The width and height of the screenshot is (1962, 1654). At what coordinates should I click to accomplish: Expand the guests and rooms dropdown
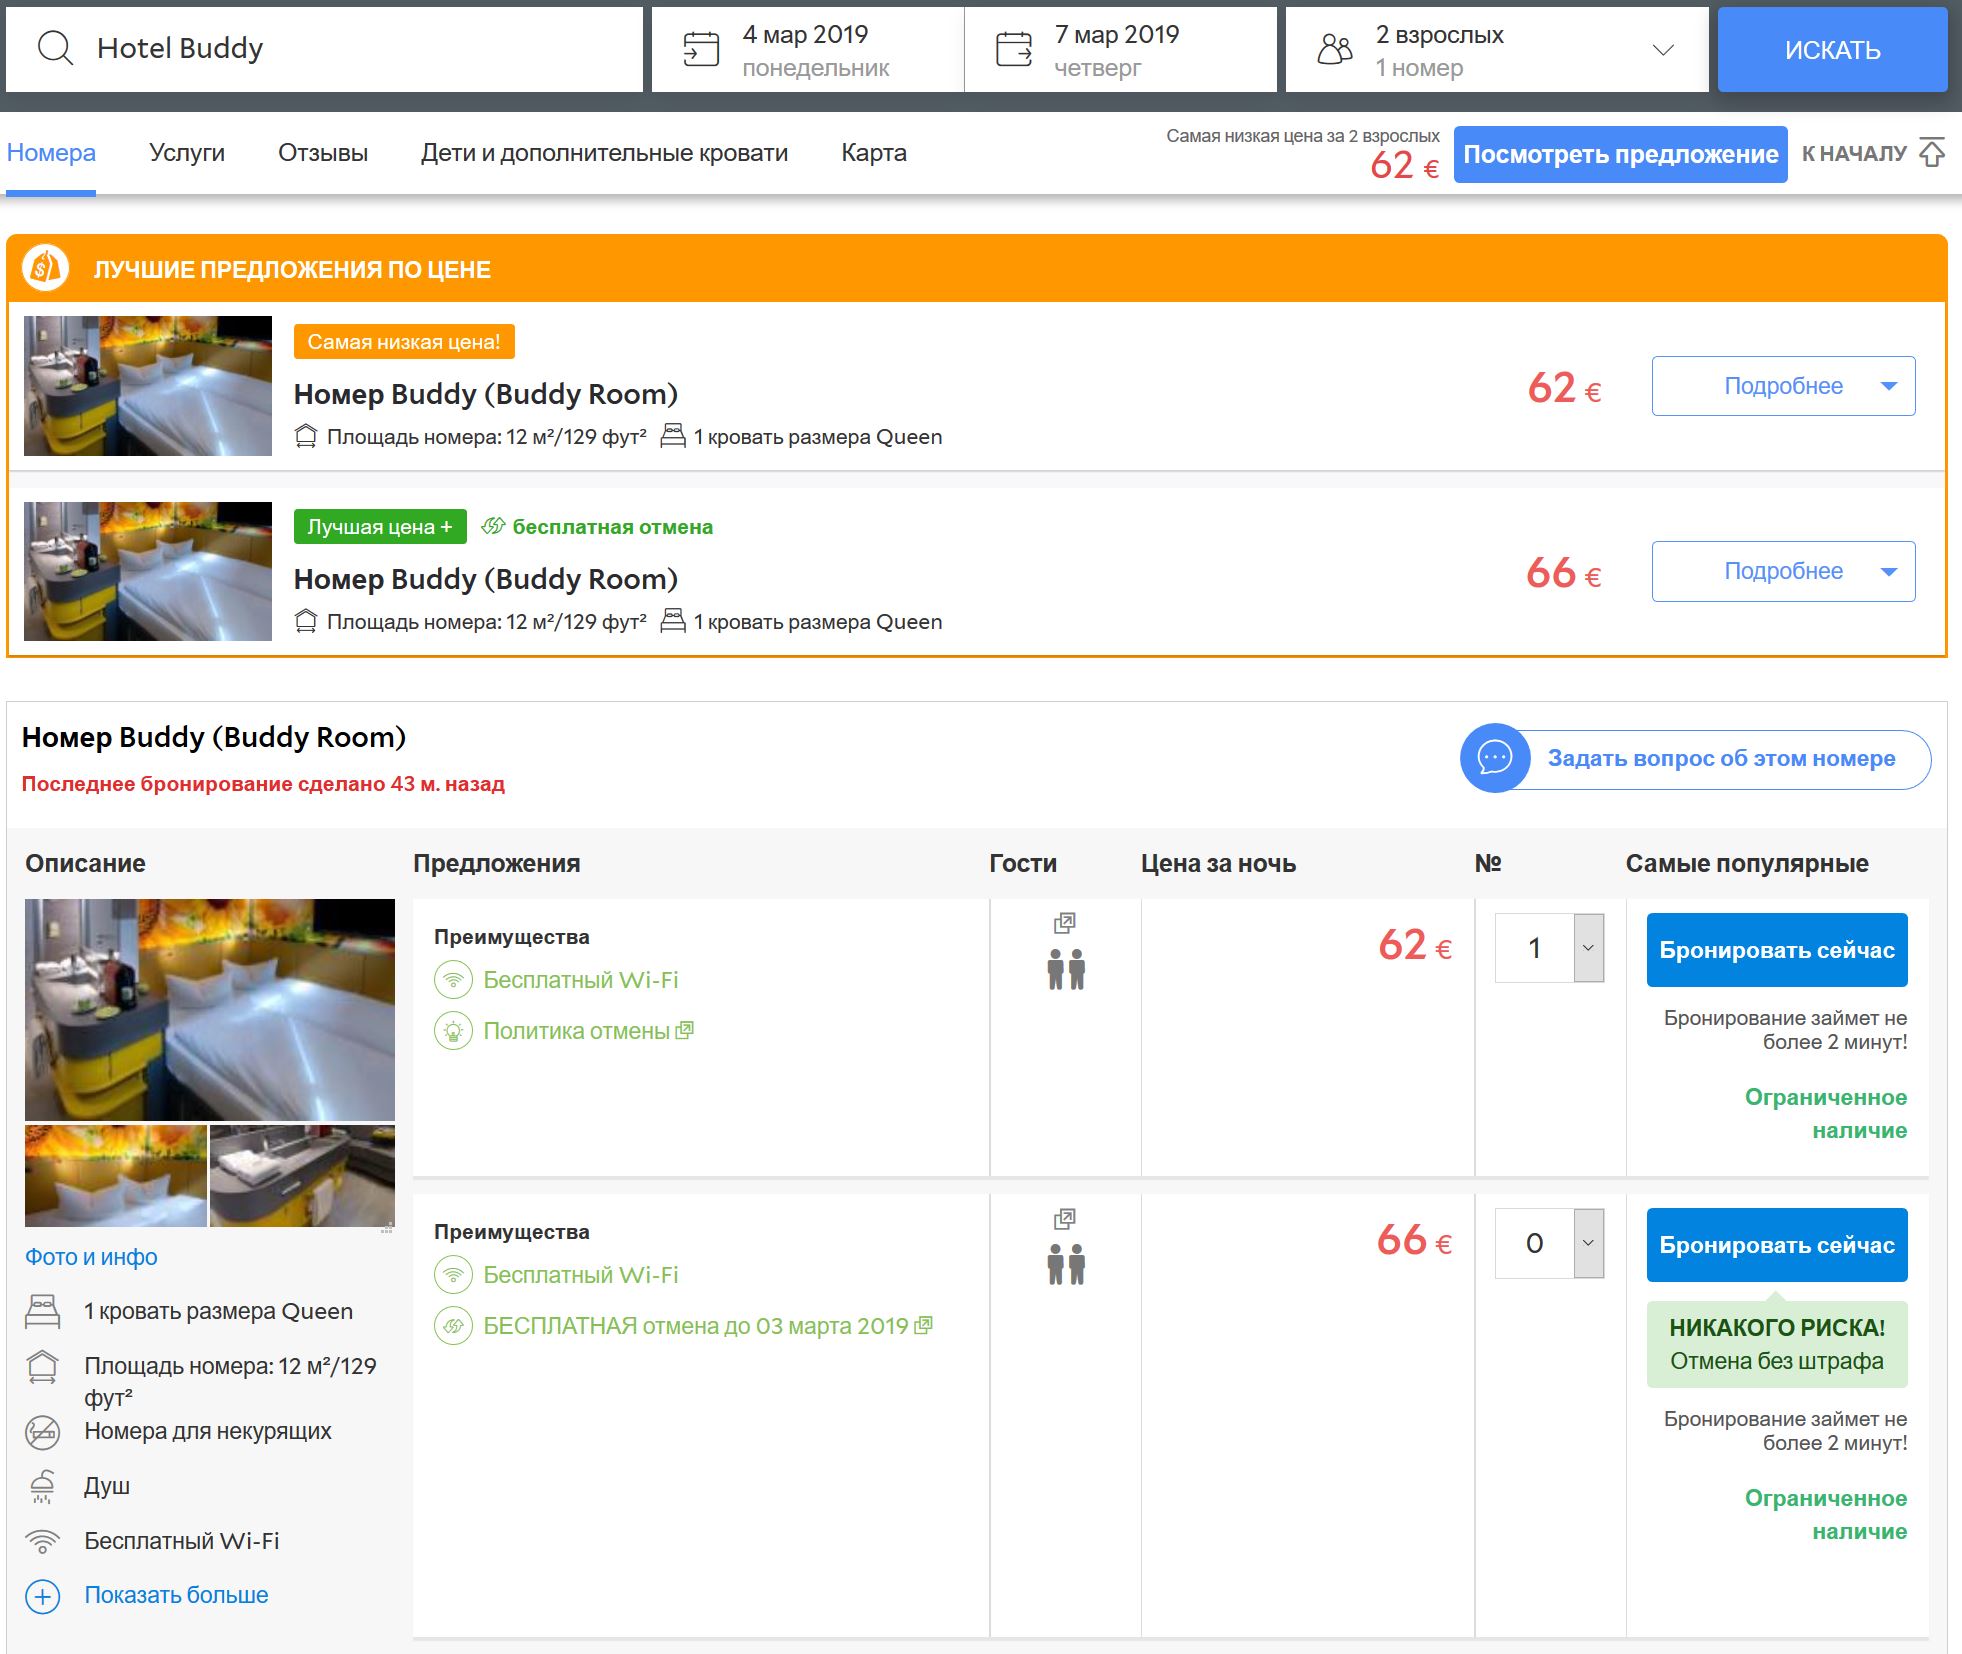click(x=1662, y=50)
